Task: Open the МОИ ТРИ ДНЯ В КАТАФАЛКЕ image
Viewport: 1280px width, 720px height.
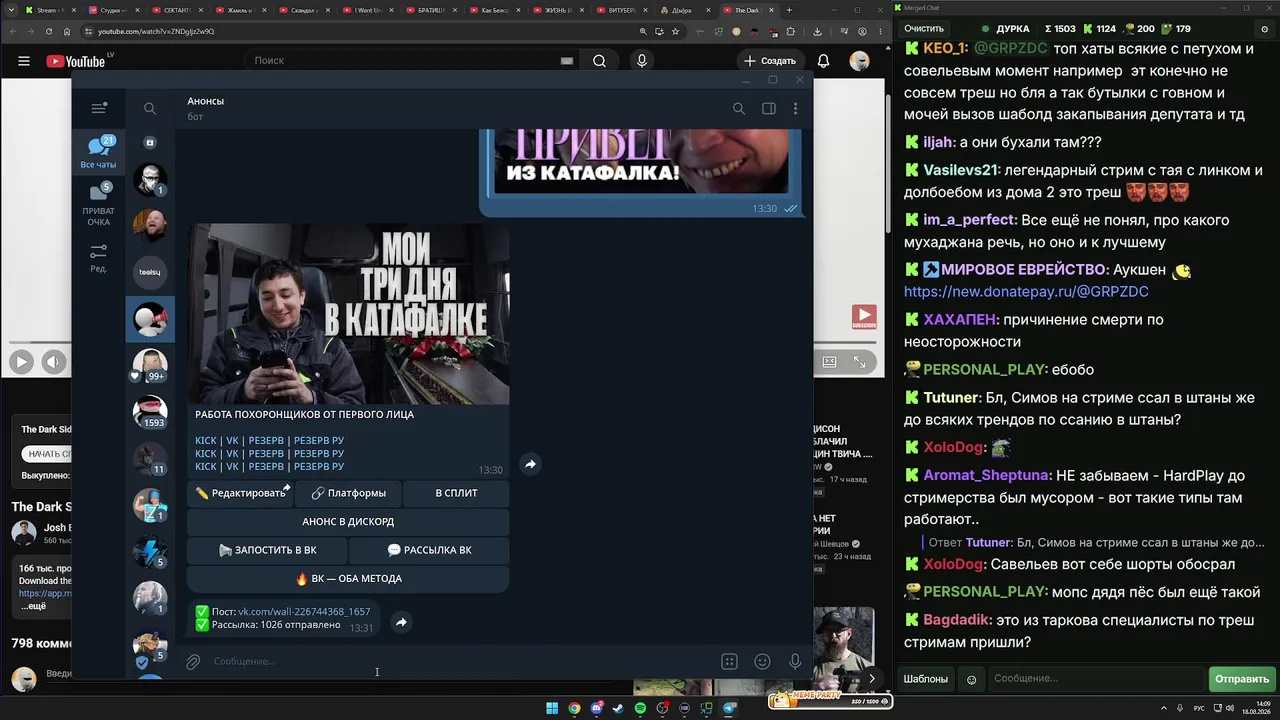Action: [348, 314]
